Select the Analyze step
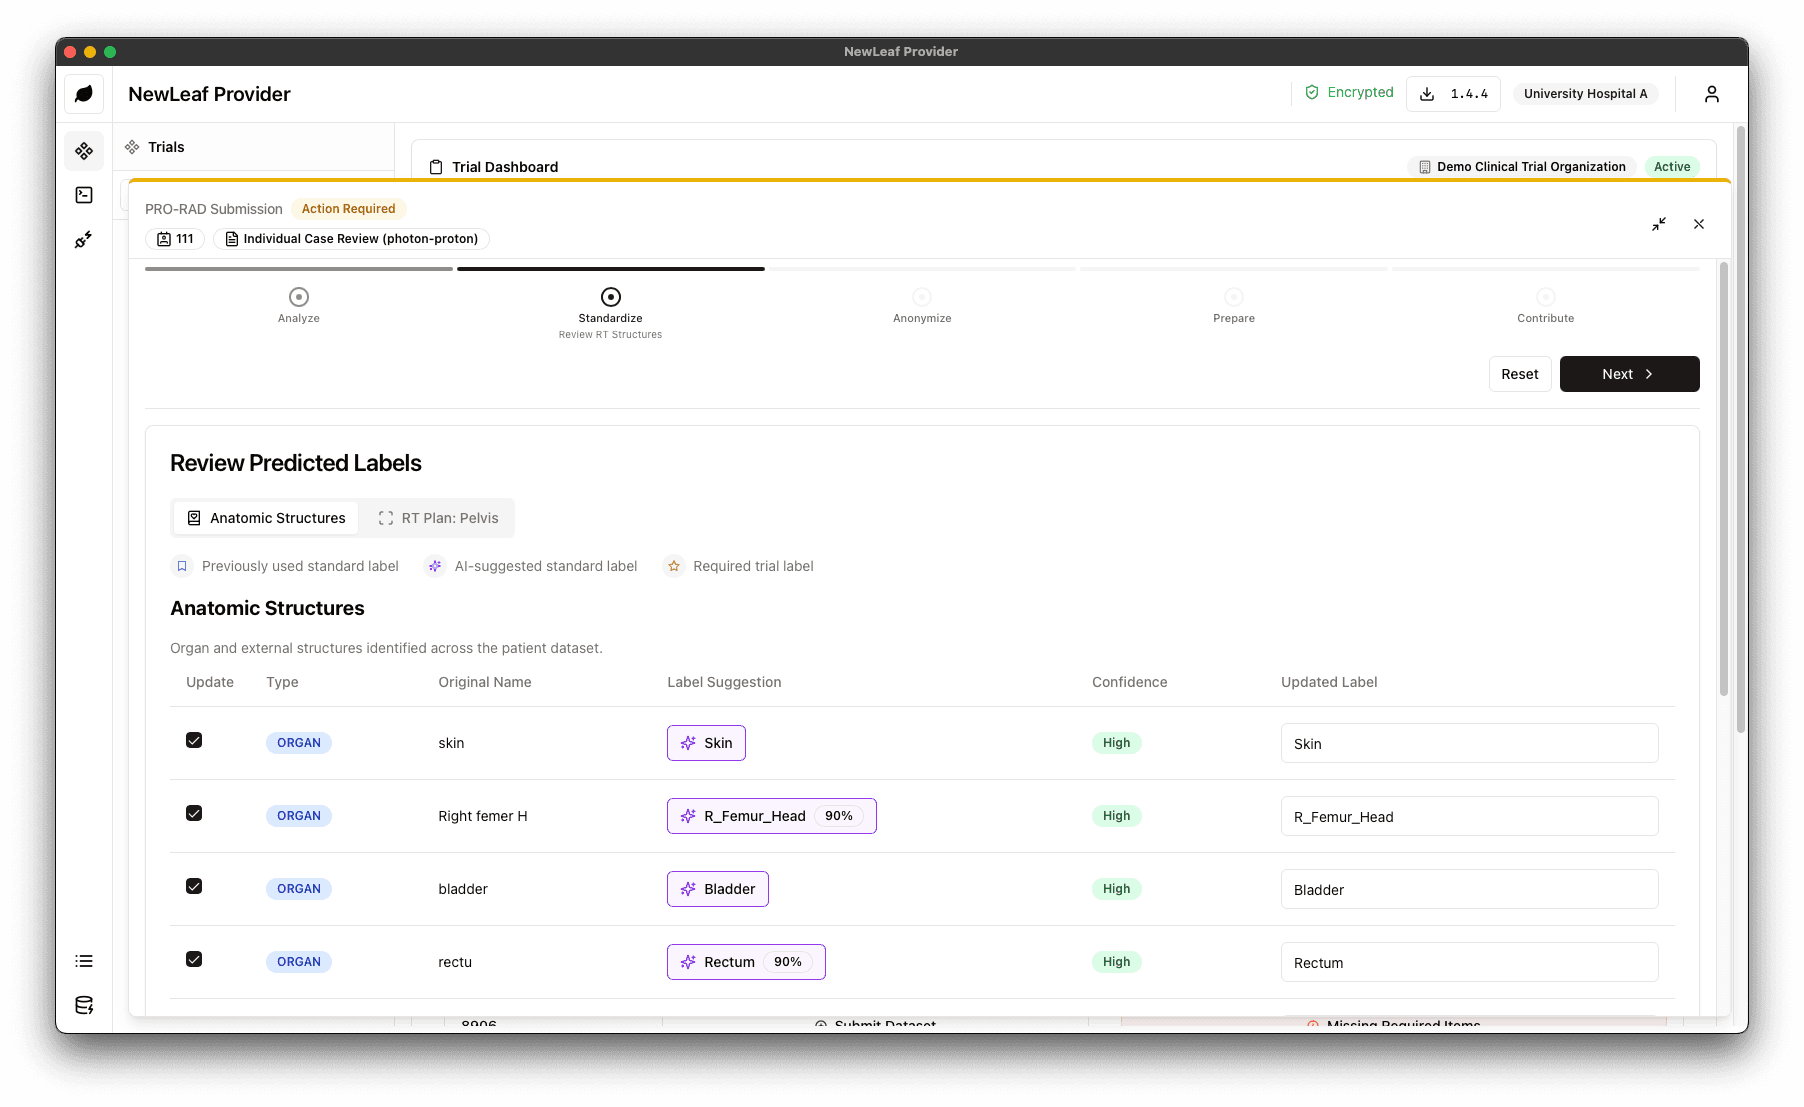The height and width of the screenshot is (1107, 1804). coord(299,305)
